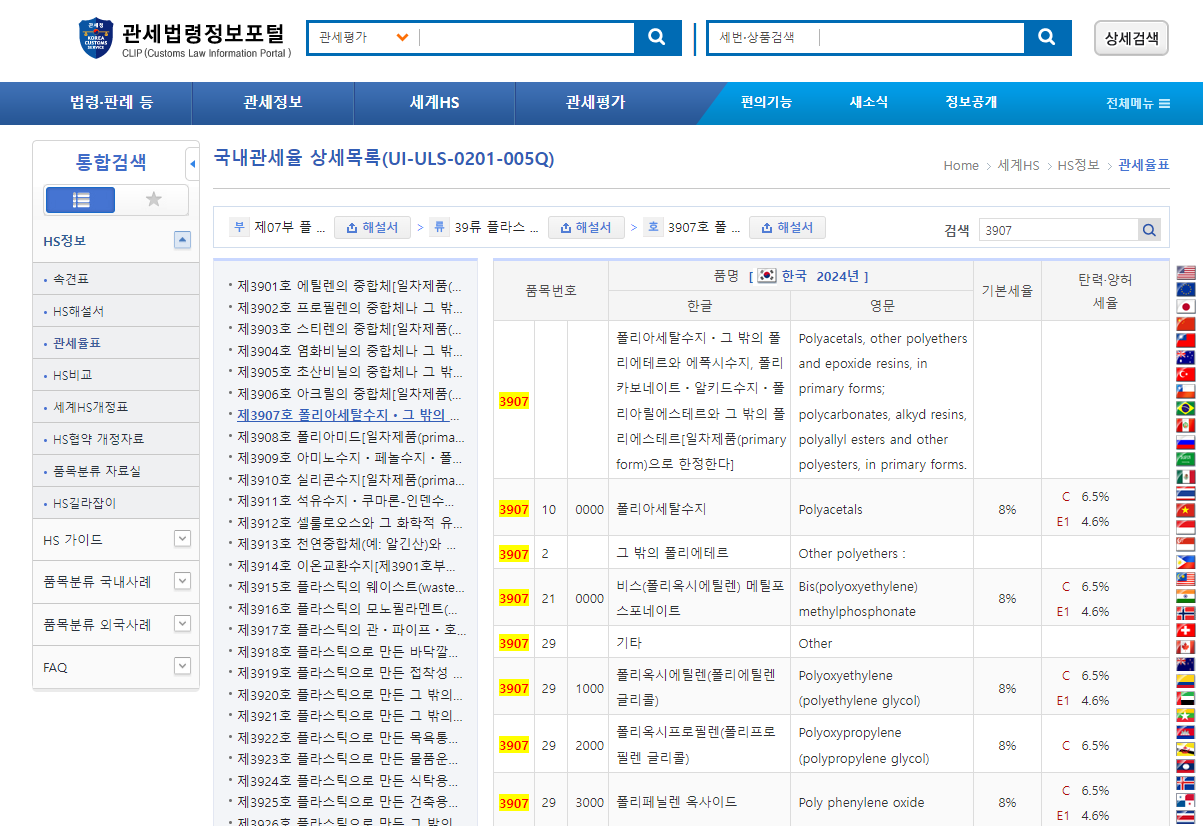Open 해설서 for 3907호

[787, 228]
